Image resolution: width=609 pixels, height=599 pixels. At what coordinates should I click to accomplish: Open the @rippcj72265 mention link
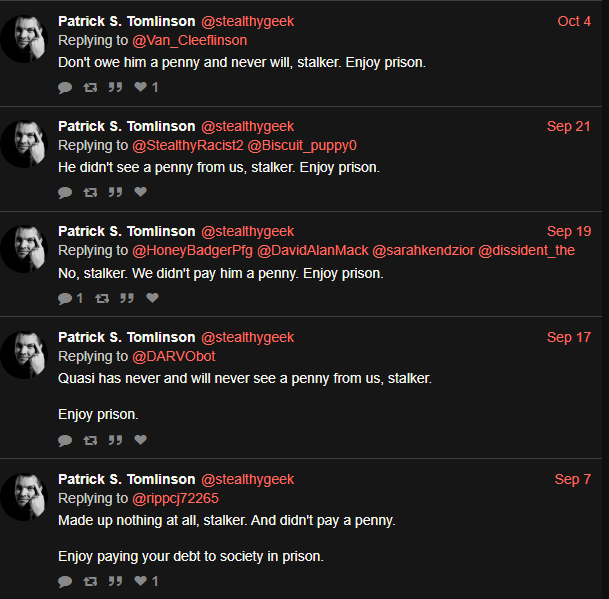[176, 498]
